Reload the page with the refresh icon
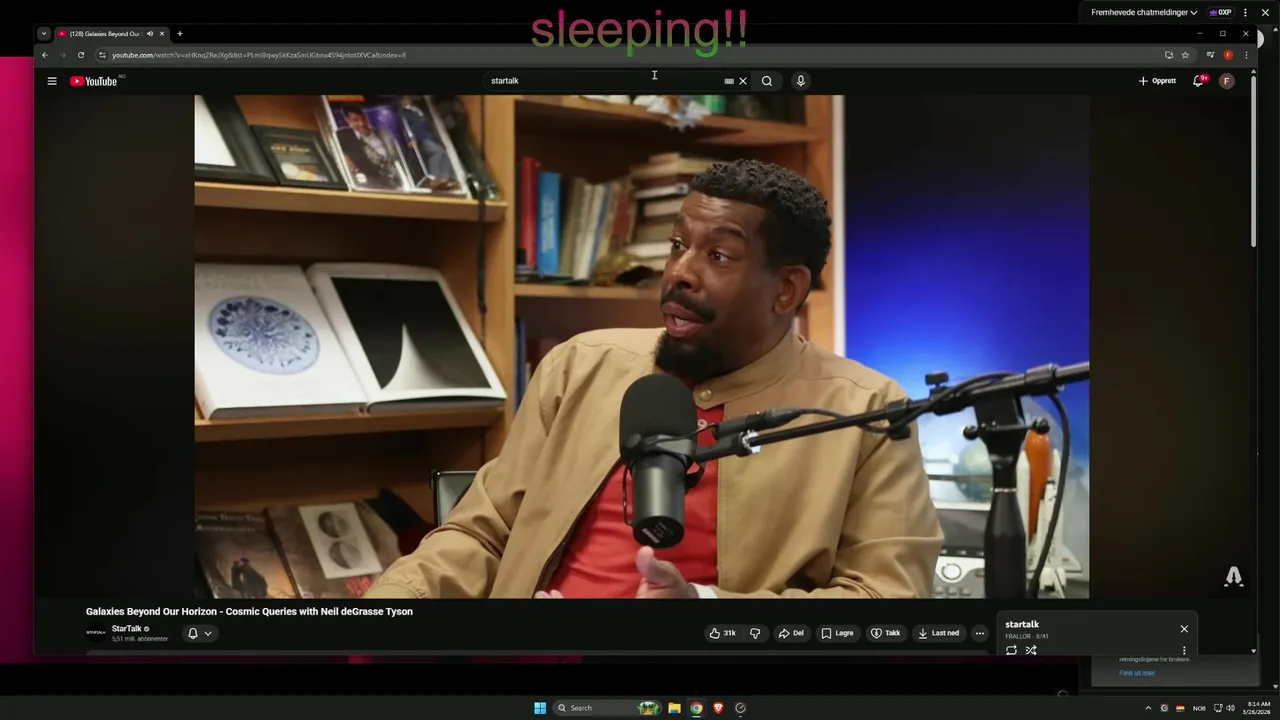Viewport: 1280px width, 720px height. coord(81,55)
